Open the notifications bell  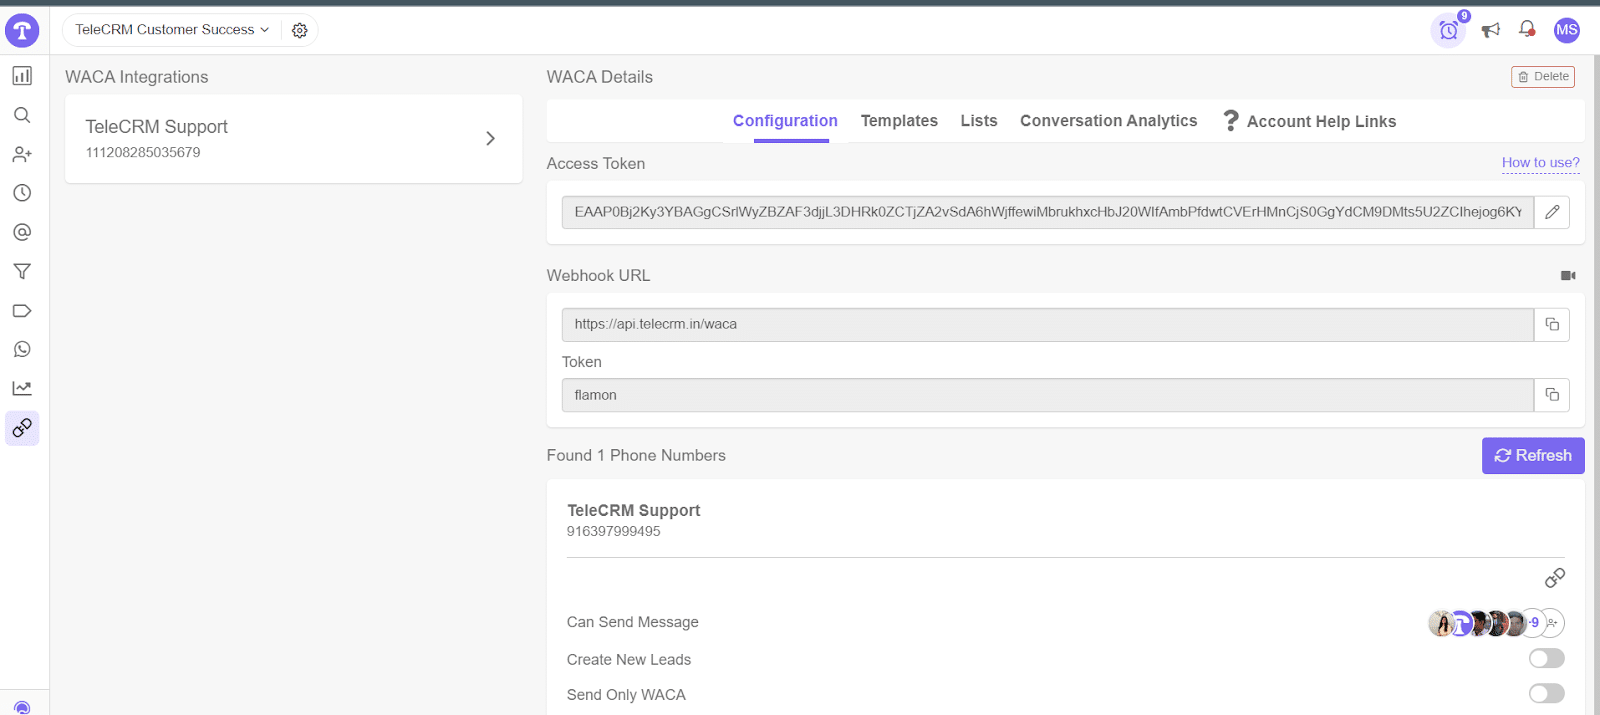coord(1527,29)
